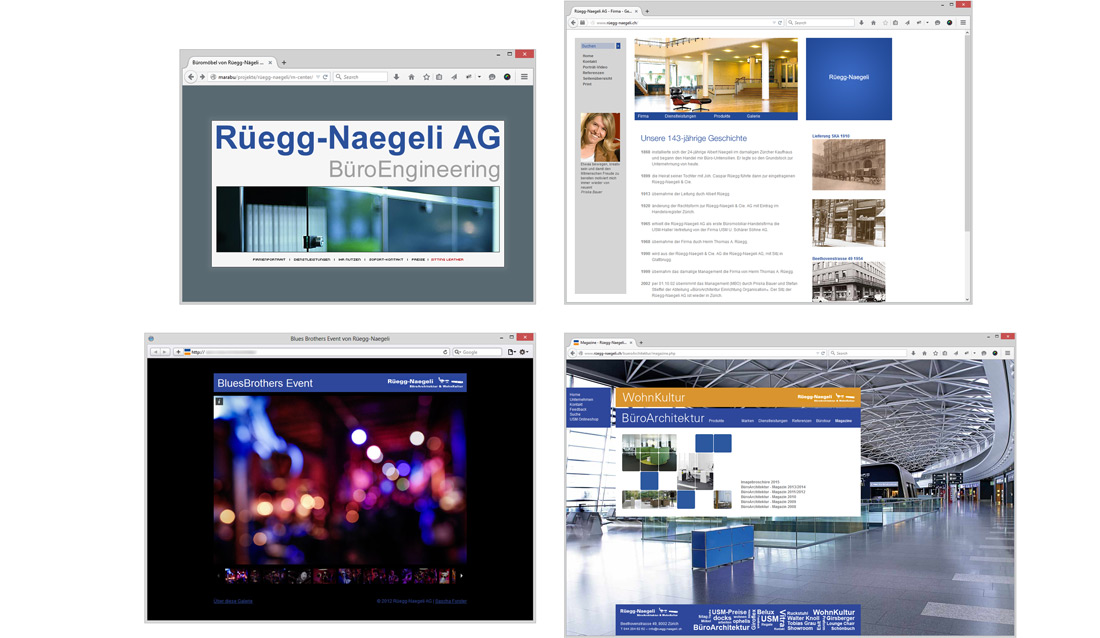Select Referenzen in the gray sidebar
This screenshot has height=638, width=1100.
[593, 73]
